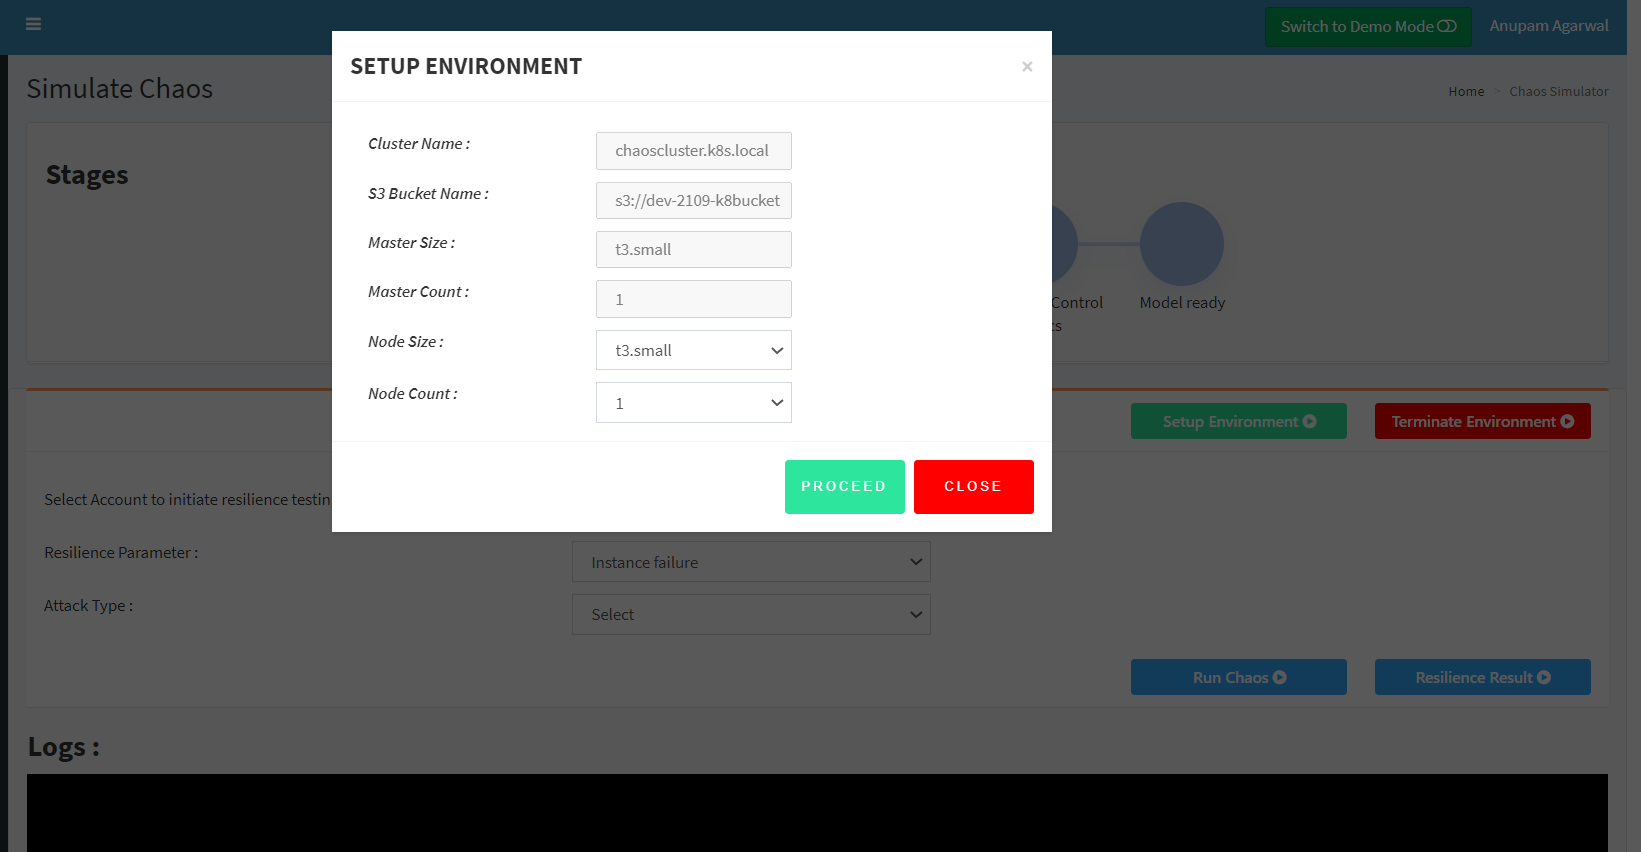
Task: Close the Setup Environment dialog with X
Action: (x=1027, y=67)
